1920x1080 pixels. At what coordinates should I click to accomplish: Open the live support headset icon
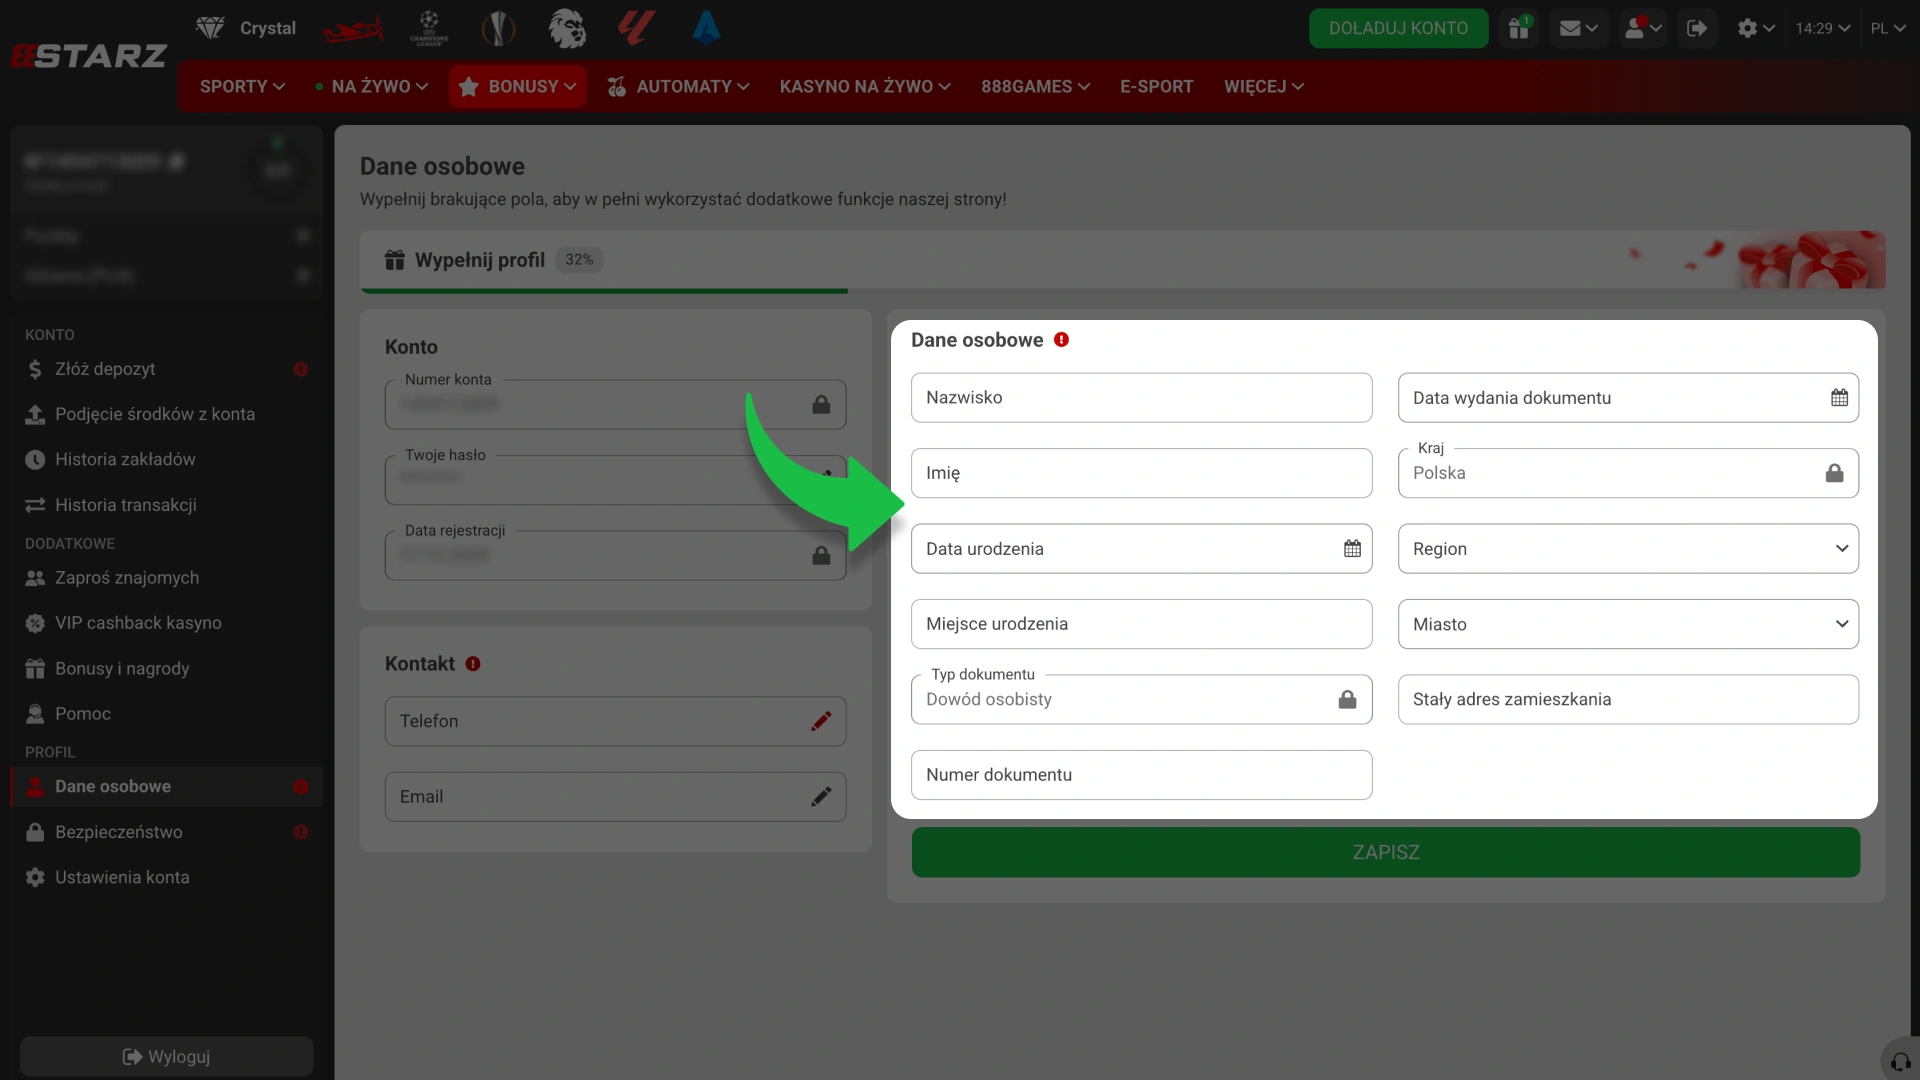click(x=1901, y=1061)
